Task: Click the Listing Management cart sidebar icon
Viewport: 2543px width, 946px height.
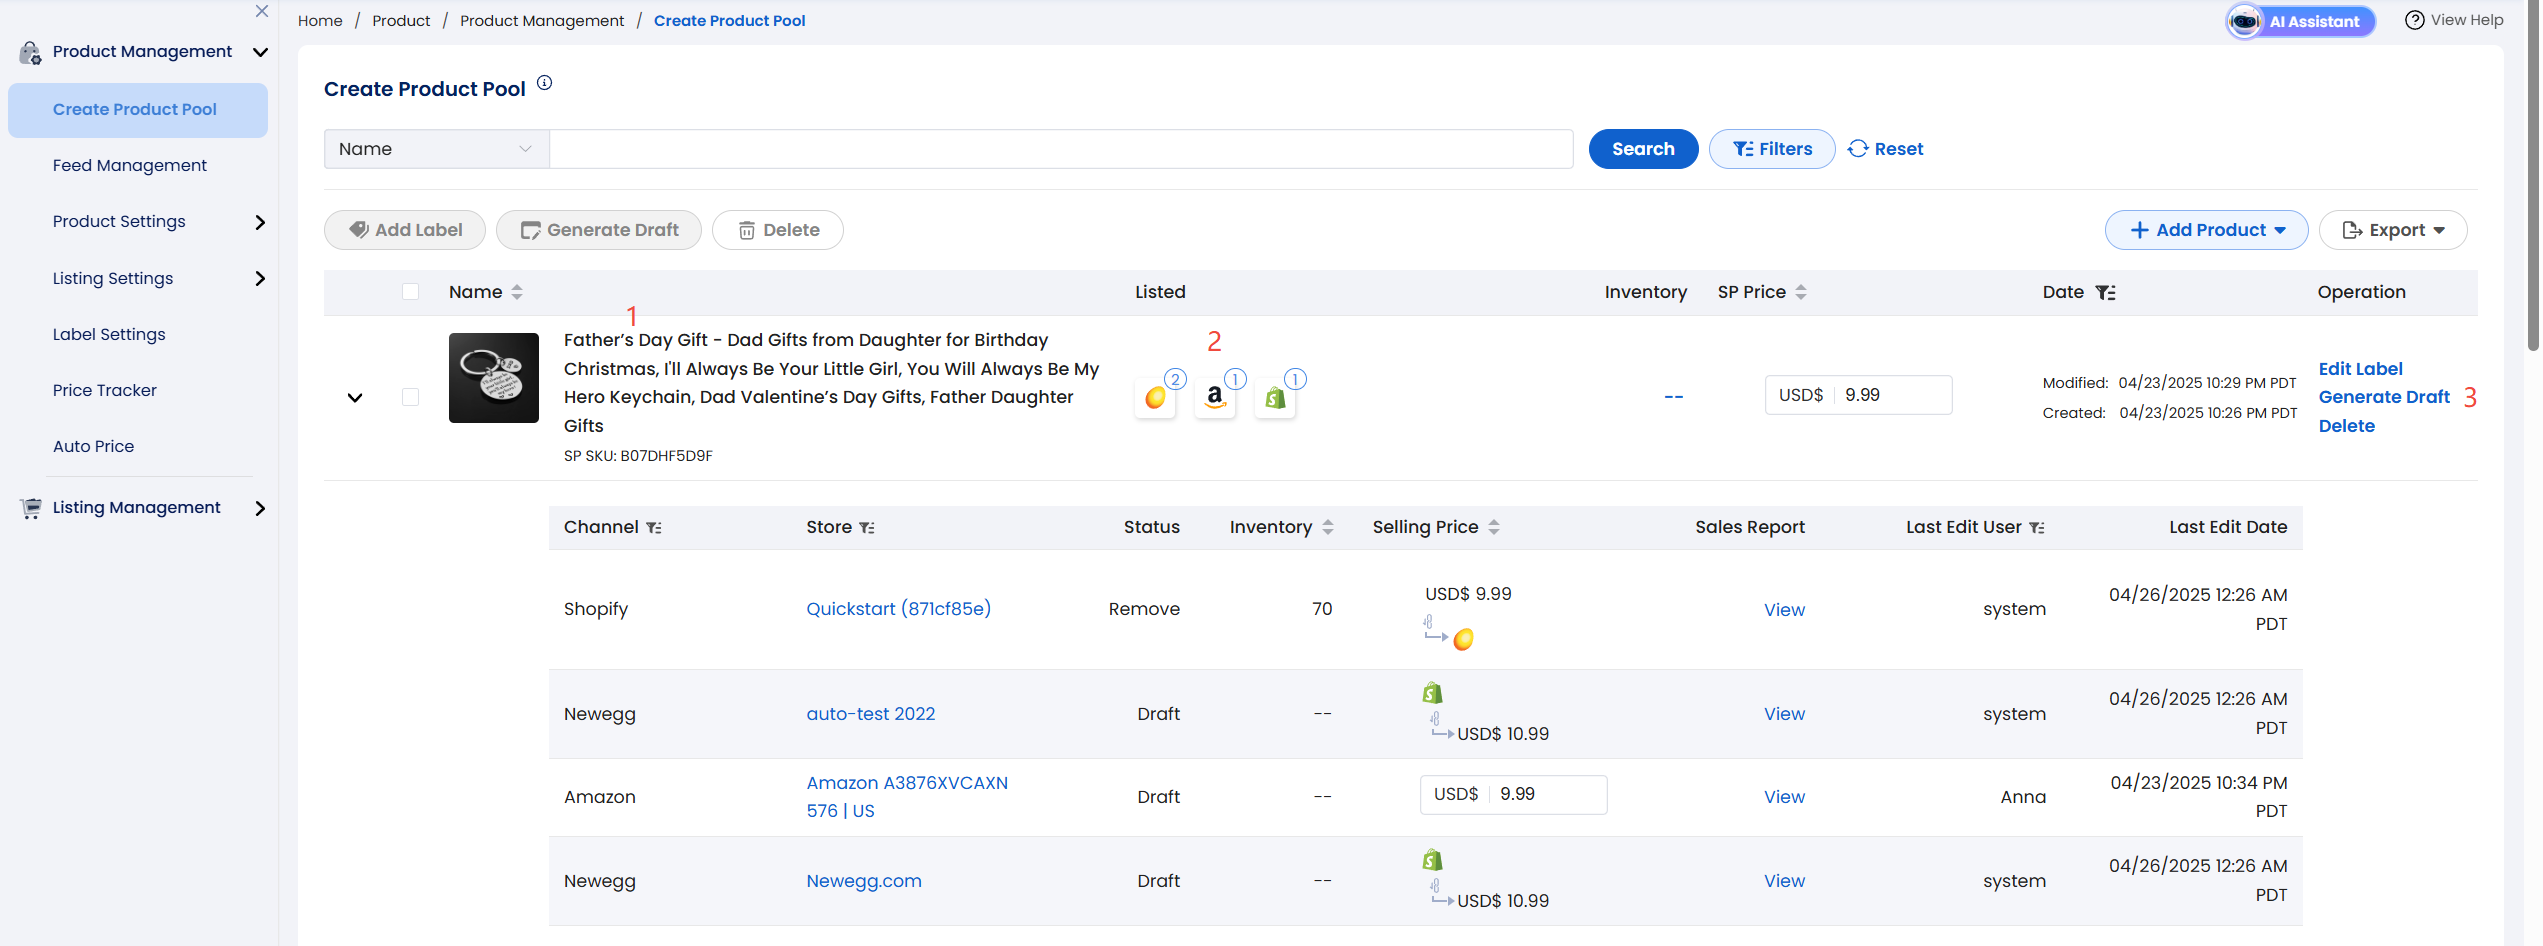Action: pyautogui.click(x=31, y=508)
